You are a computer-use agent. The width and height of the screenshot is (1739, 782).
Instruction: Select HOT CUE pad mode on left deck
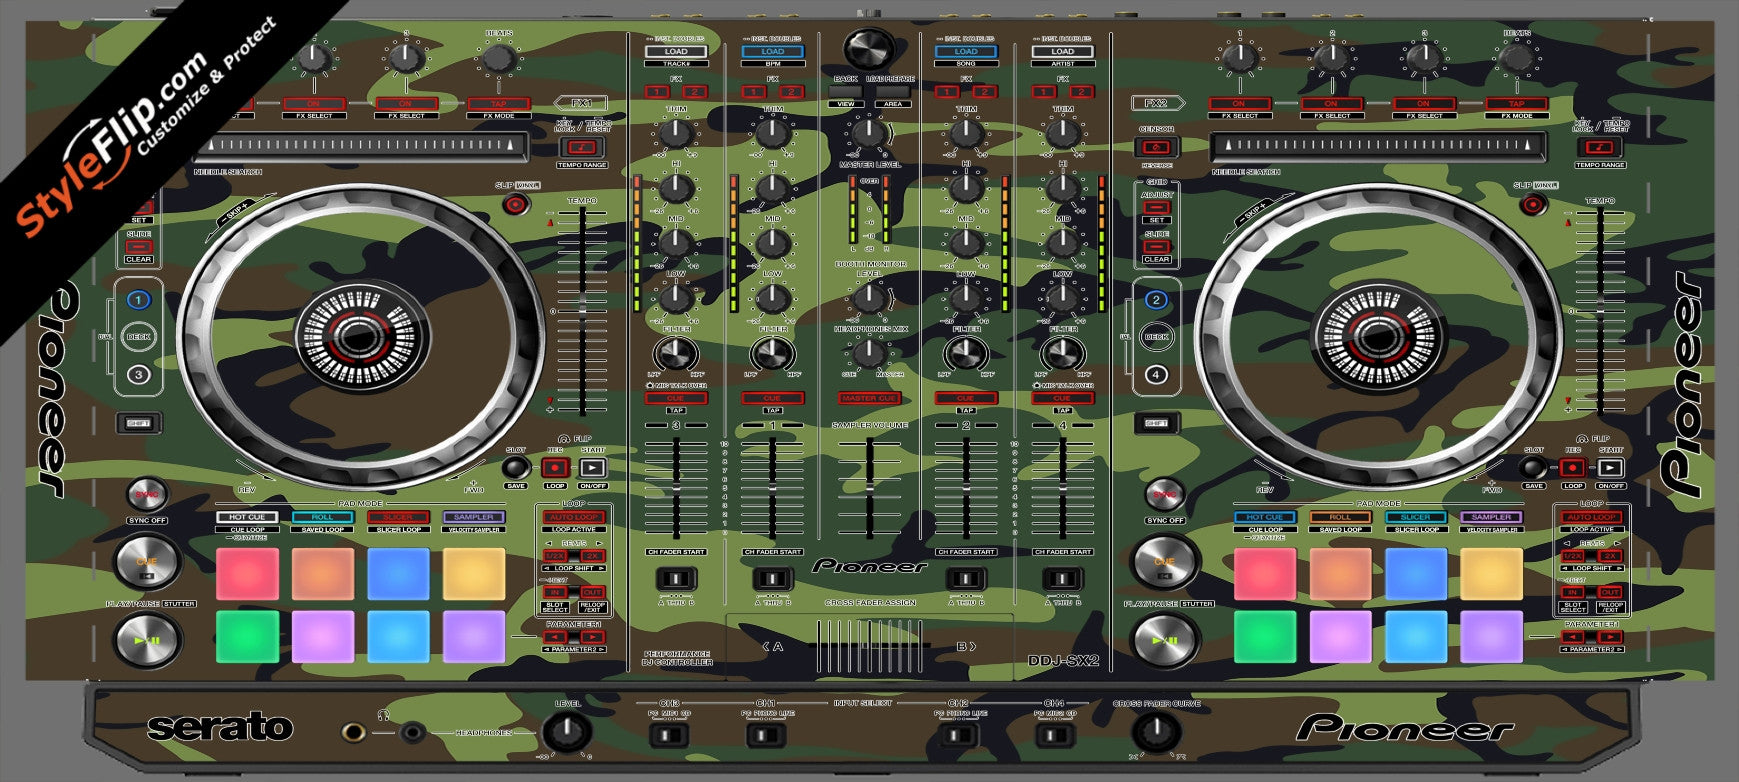pyautogui.click(x=247, y=517)
